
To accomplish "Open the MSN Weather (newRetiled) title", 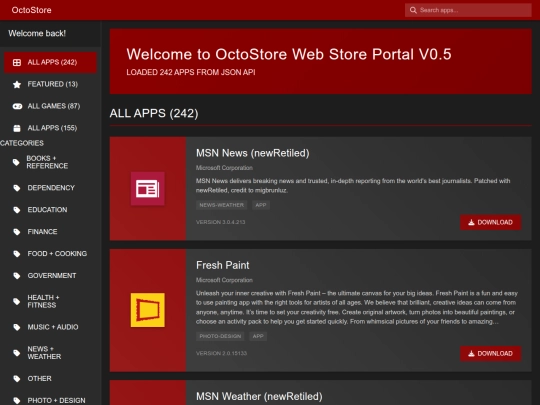I will point(259,396).
